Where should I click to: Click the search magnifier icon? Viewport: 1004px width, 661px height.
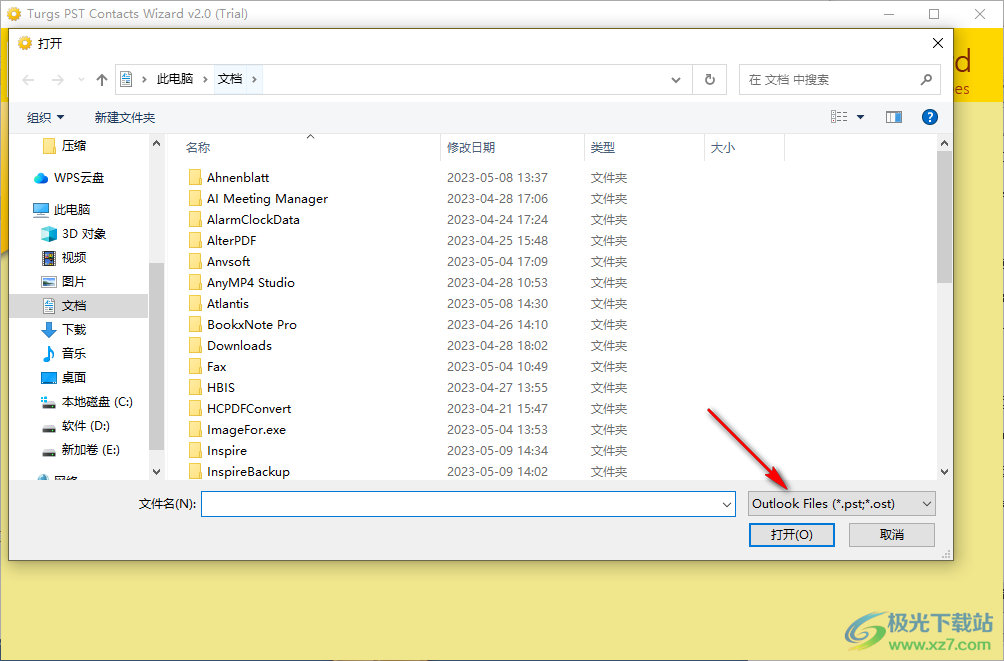[926, 79]
